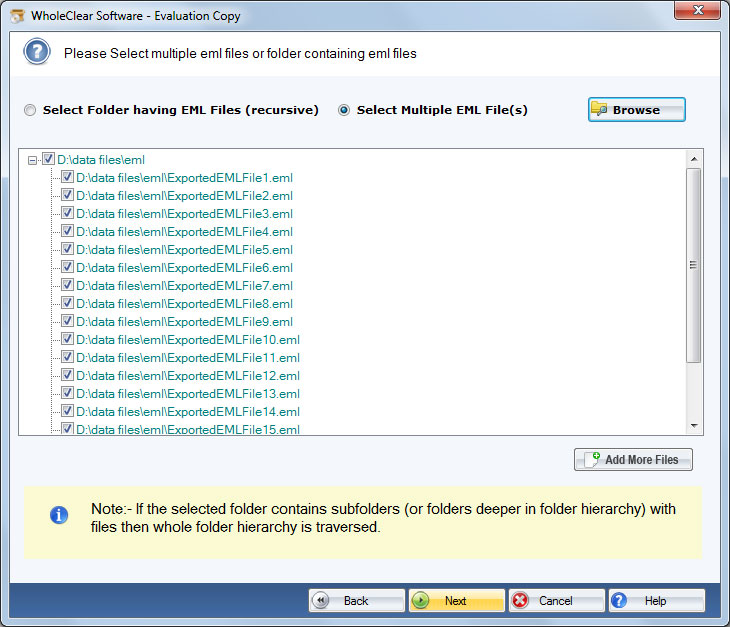This screenshot has height=627, width=730.
Task: Toggle ExportedEMLFile5.eml checkbox
Action: point(68,249)
